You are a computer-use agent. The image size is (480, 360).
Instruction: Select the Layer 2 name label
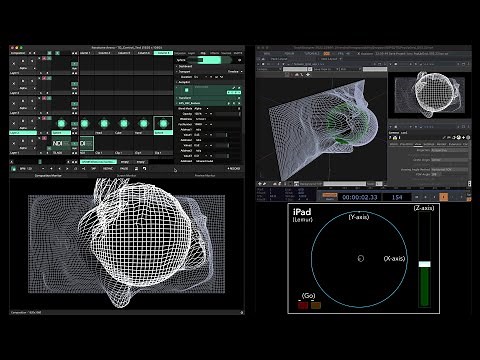point(23,133)
